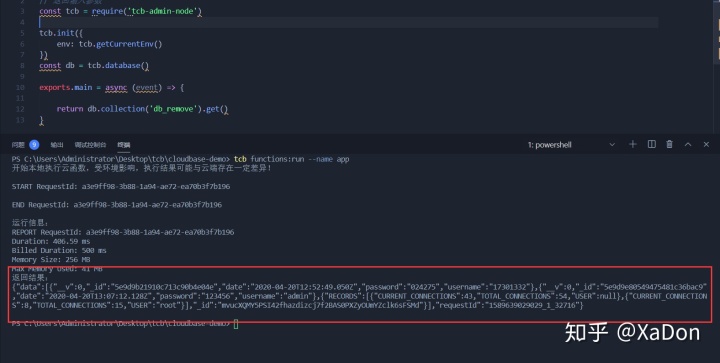Click the 'env: tcb.getCurrentEnv()' code line
Screen dimensions: 720x363
(109, 44)
